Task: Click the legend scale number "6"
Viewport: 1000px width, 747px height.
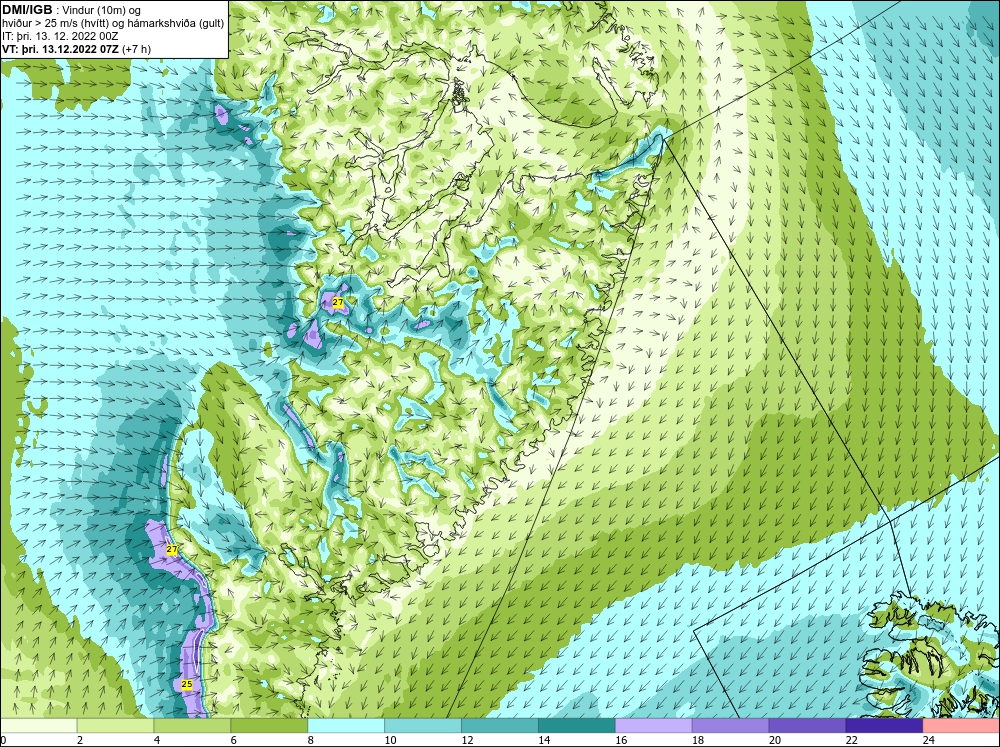Action: coord(233,740)
